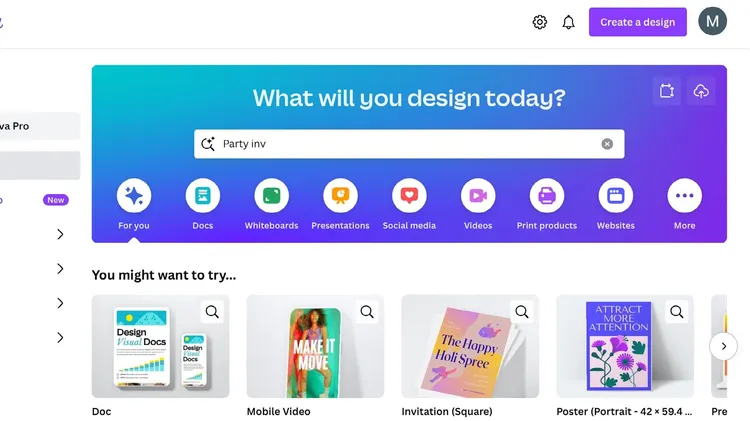
Task: Select the Docs category icon
Action: (203, 195)
